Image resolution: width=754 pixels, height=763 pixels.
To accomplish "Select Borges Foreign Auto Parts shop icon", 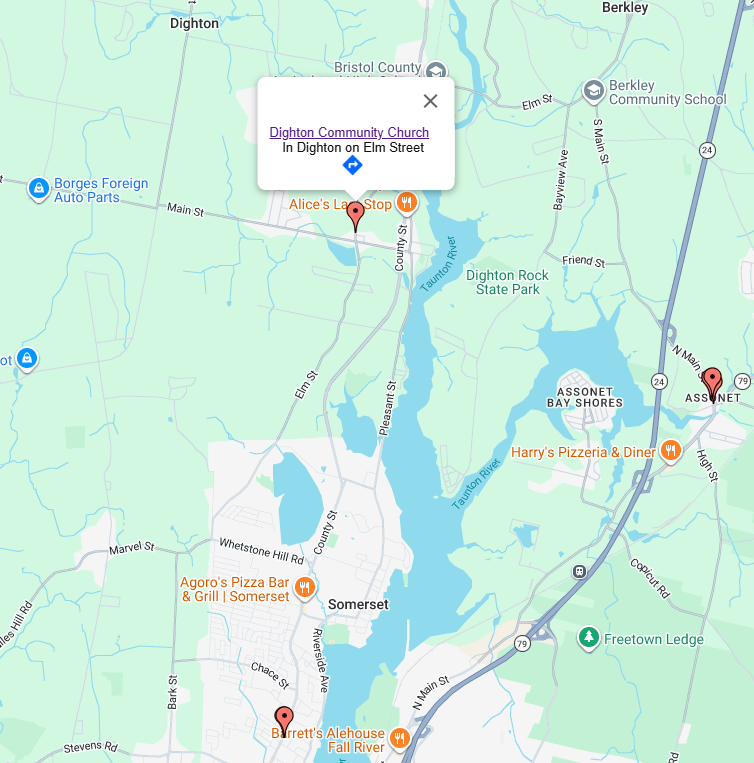I will (x=38, y=189).
